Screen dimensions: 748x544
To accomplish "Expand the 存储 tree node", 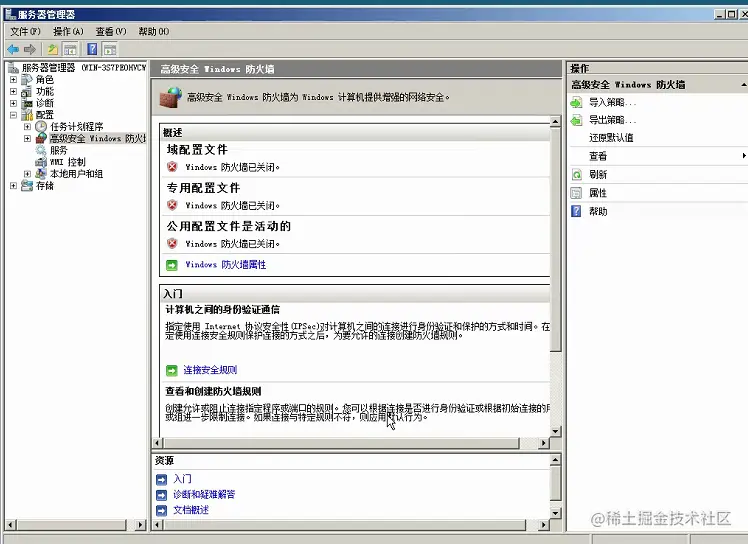I will tap(13, 186).
